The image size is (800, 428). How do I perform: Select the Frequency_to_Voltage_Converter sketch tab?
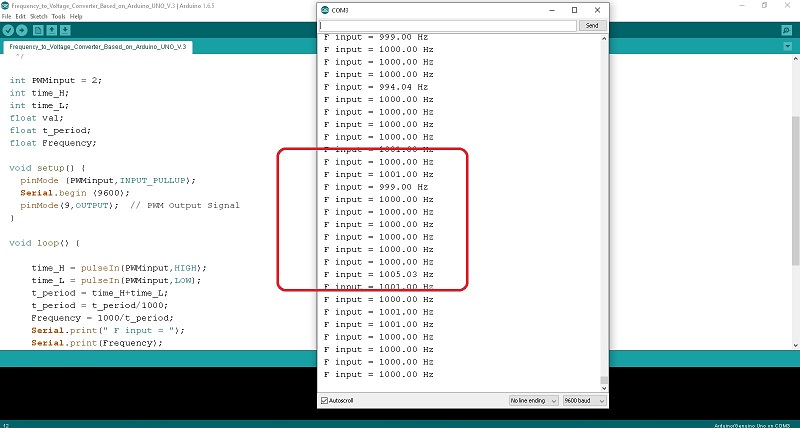pos(98,47)
